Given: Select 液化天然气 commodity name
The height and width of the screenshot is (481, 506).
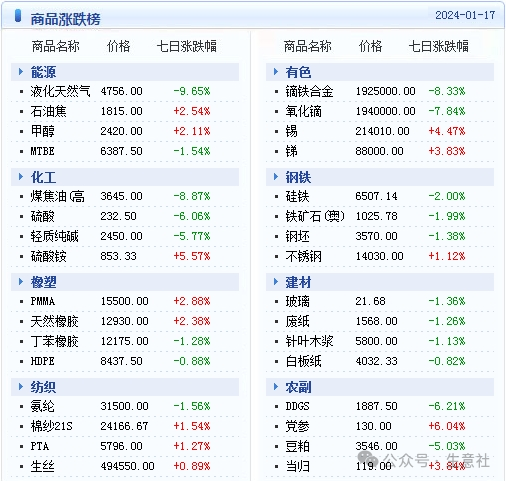Looking at the screenshot, I should click(x=60, y=91).
